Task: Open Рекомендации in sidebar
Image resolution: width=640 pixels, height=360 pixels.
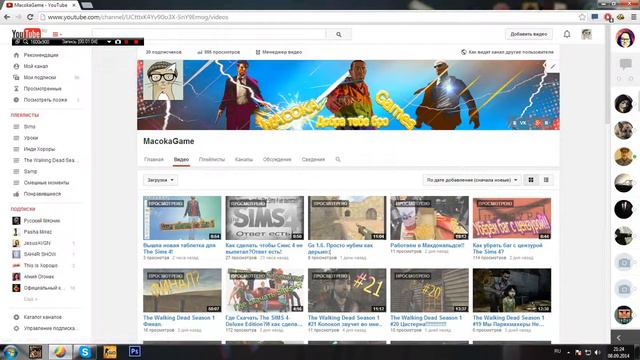Action: tap(41, 55)
